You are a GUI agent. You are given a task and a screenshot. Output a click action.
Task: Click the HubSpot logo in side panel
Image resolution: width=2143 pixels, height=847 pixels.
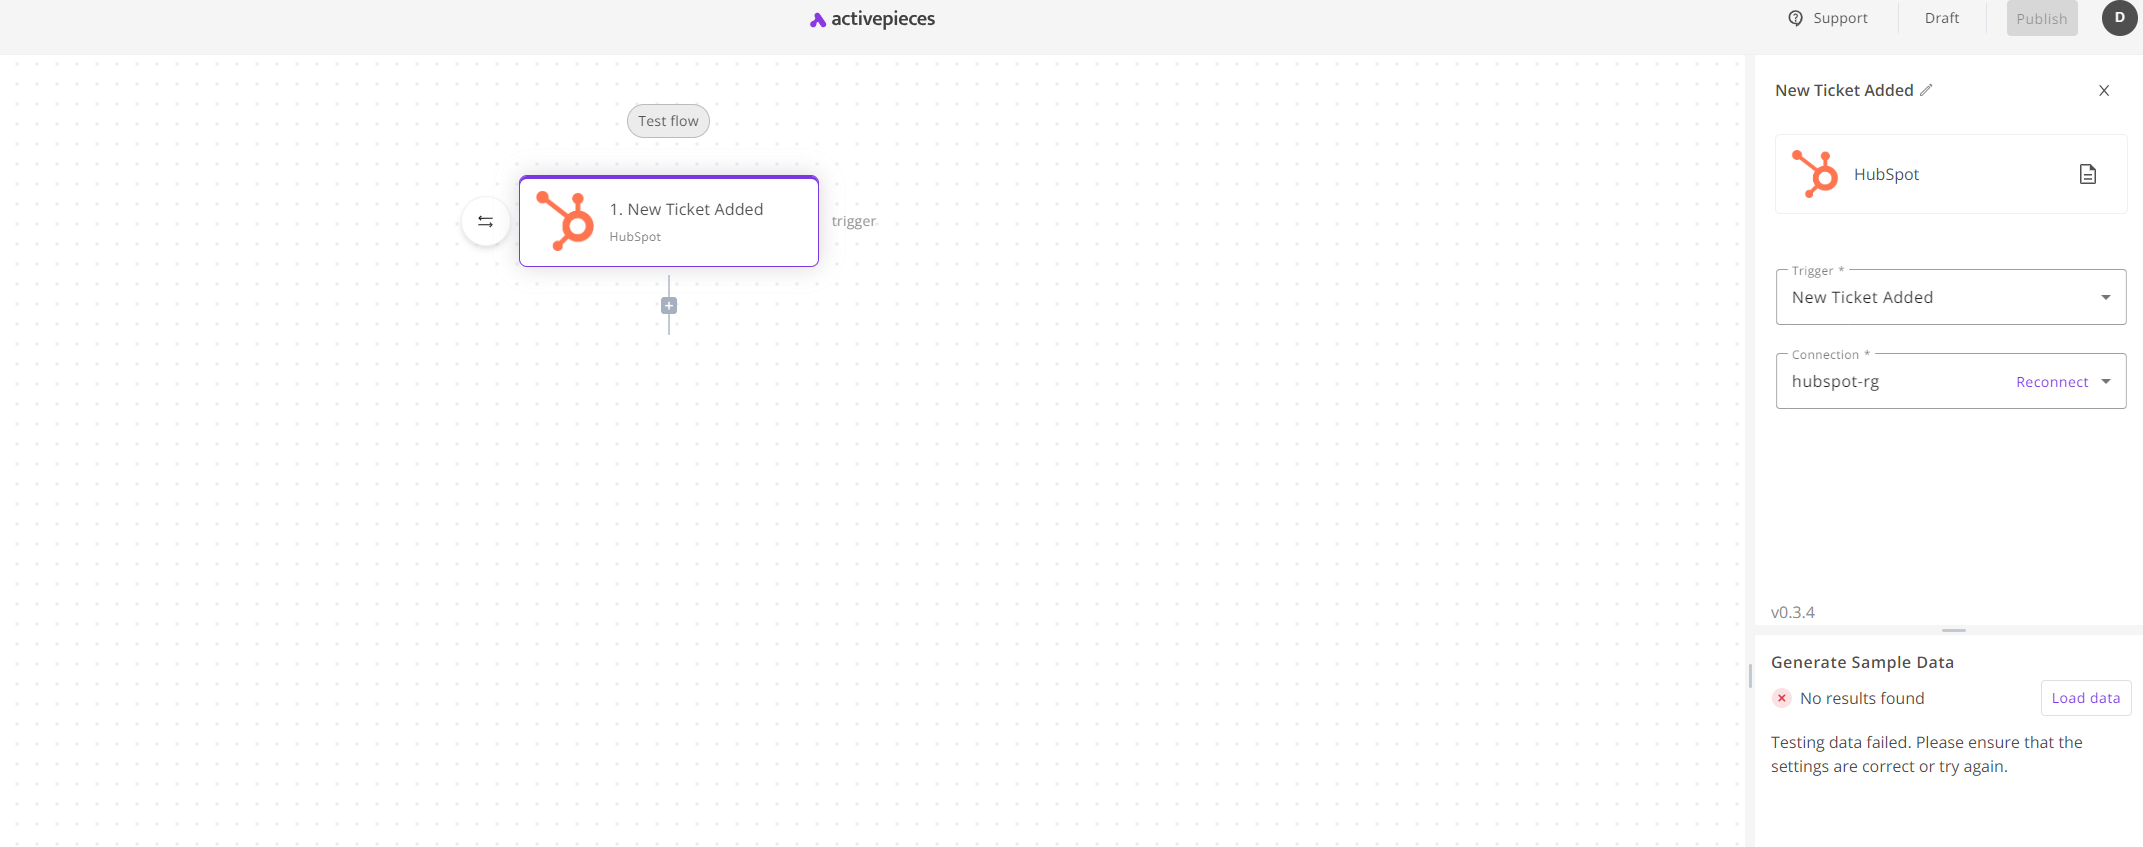click(x=1815, y=174)
